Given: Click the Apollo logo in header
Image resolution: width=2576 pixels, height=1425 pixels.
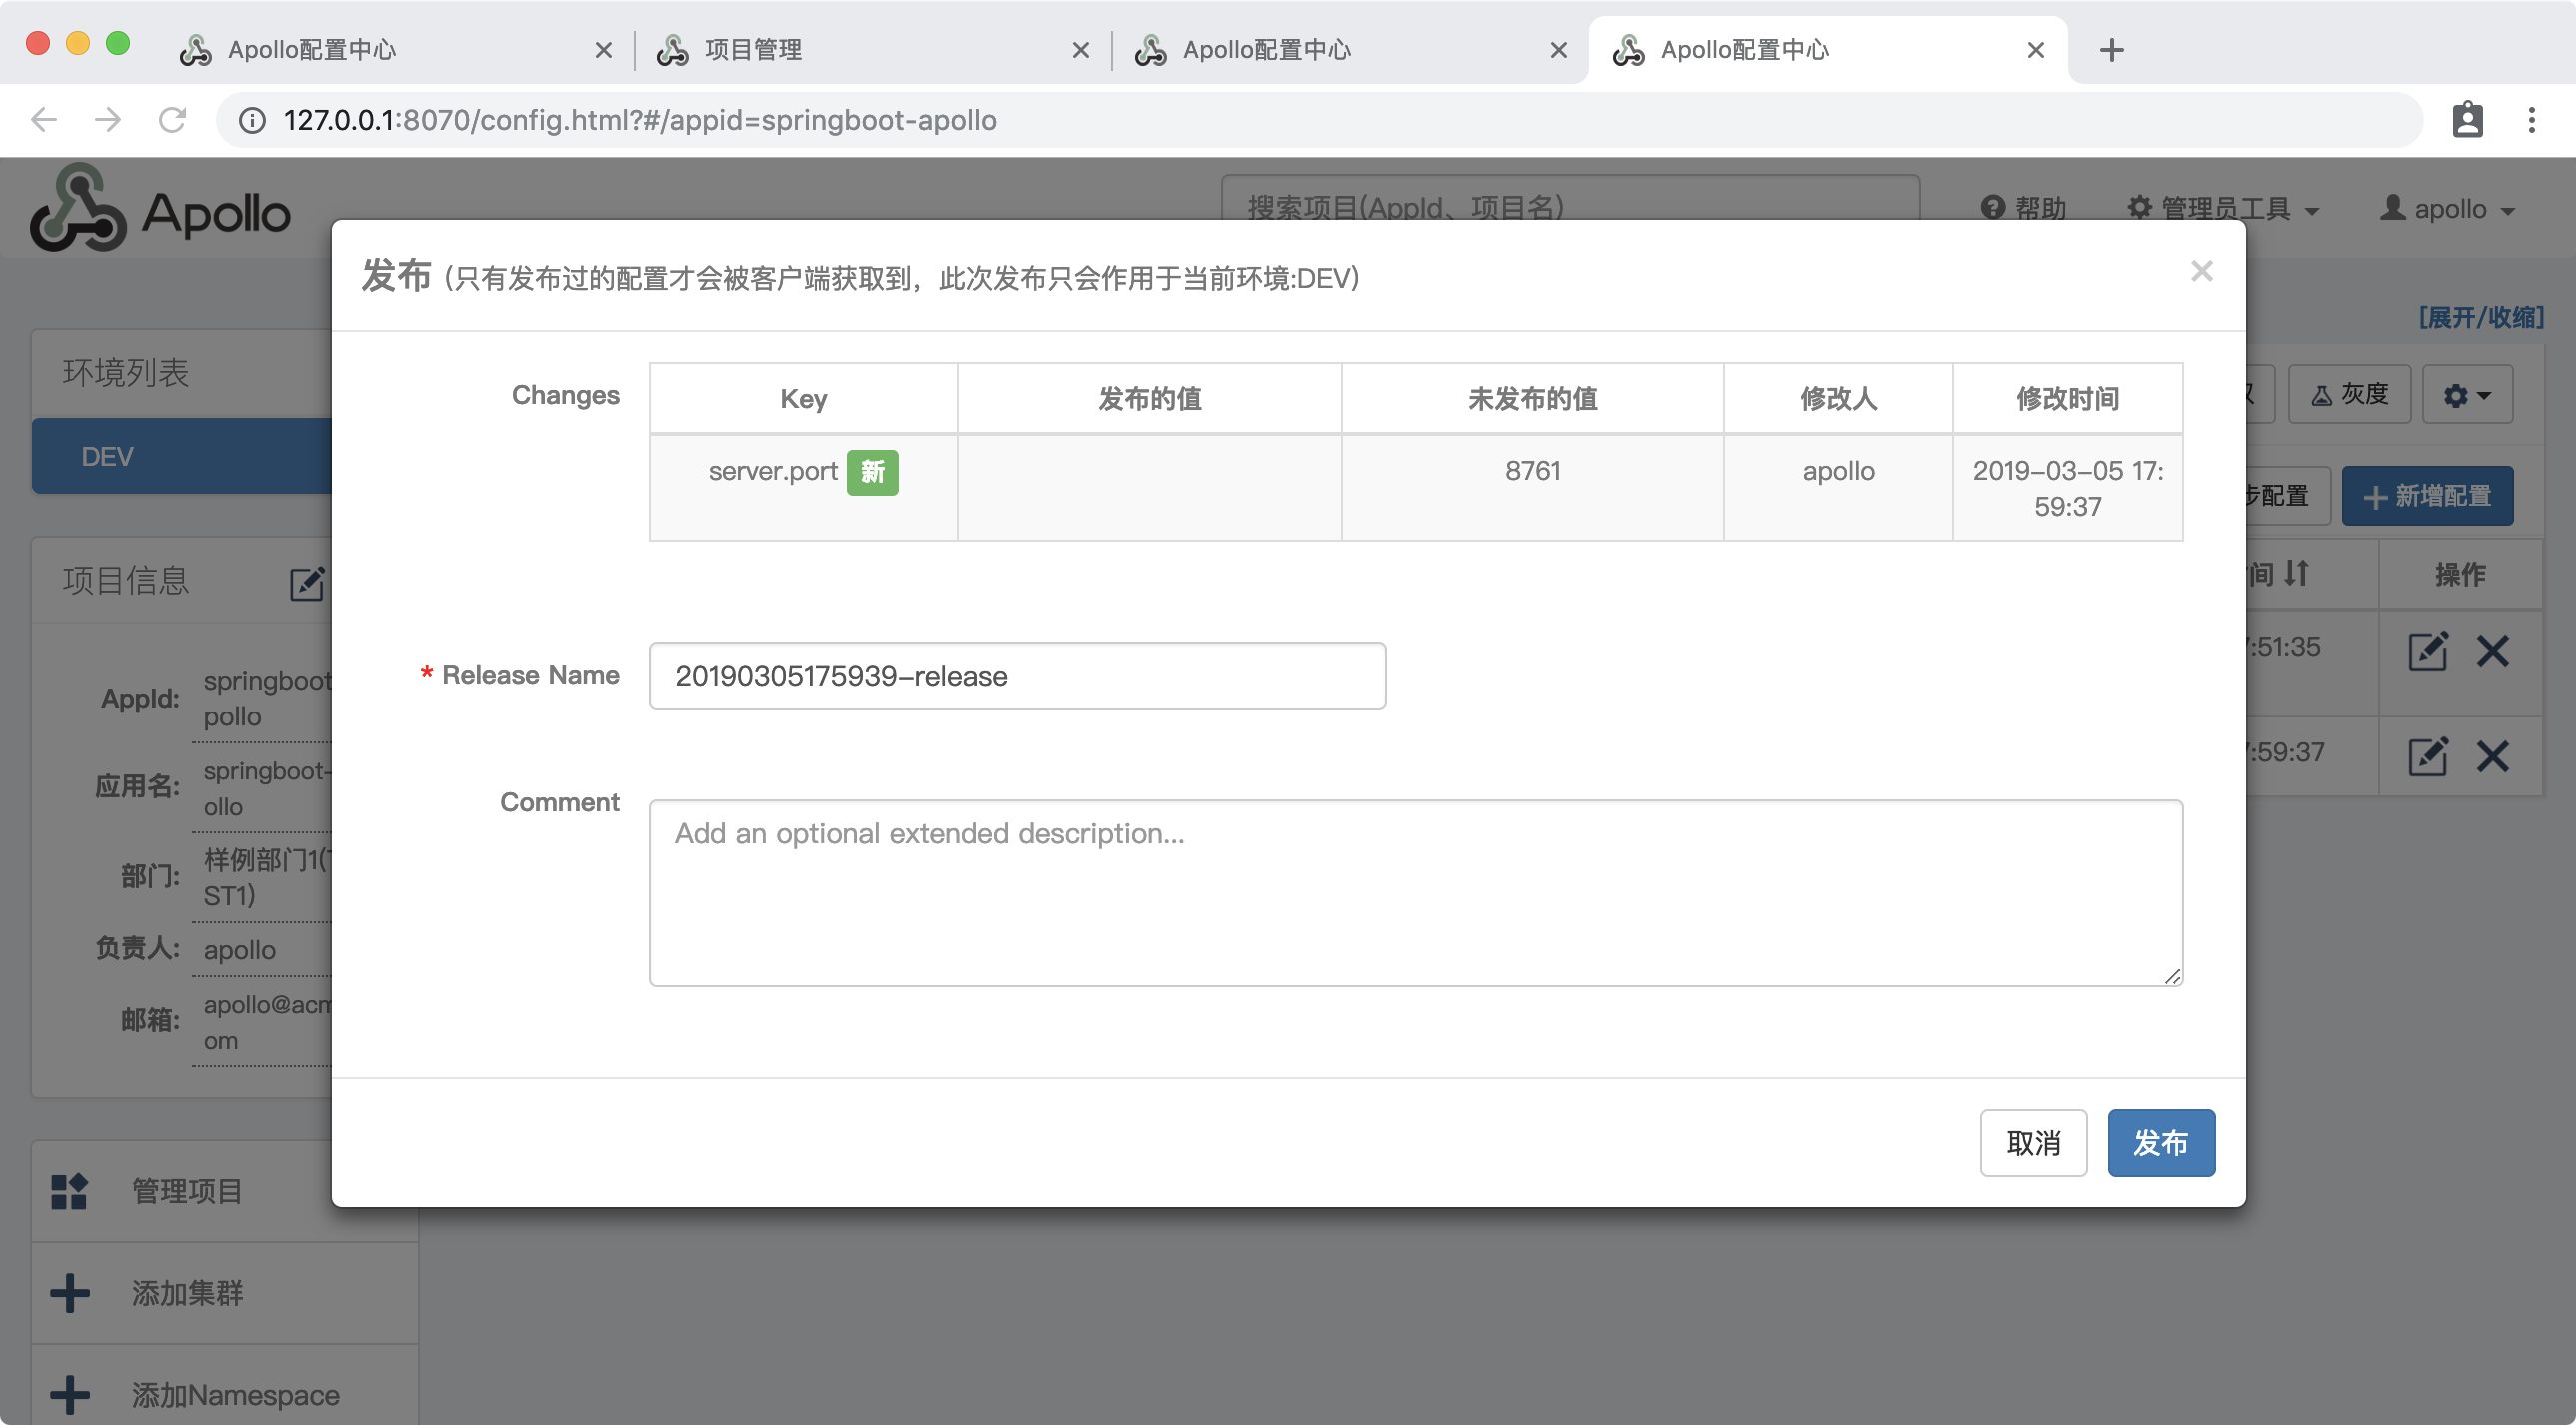Looking at the screenshot, I should pos(160,210).
